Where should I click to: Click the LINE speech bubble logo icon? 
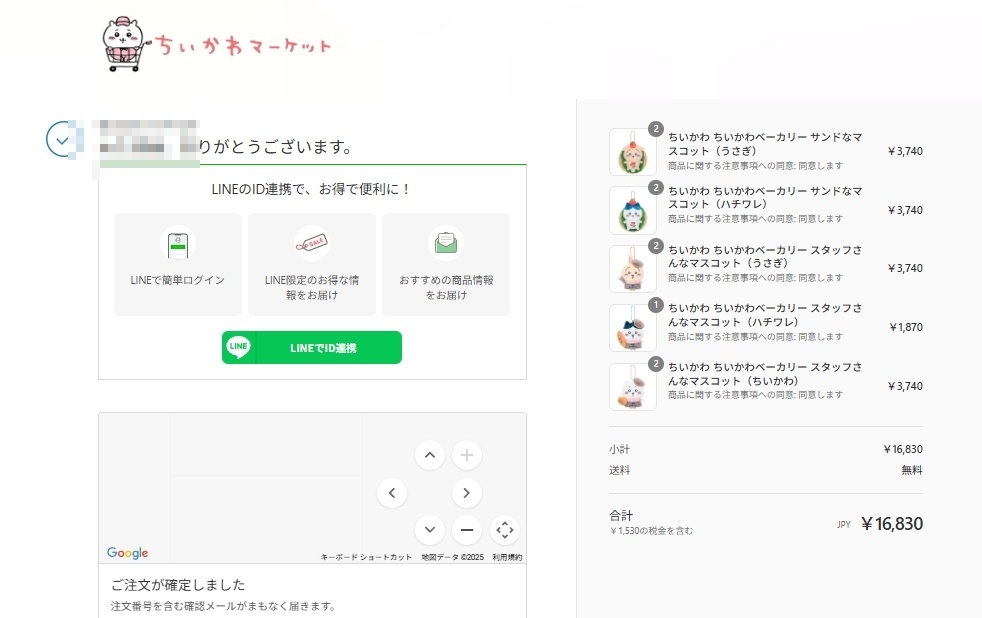point(239,347)
